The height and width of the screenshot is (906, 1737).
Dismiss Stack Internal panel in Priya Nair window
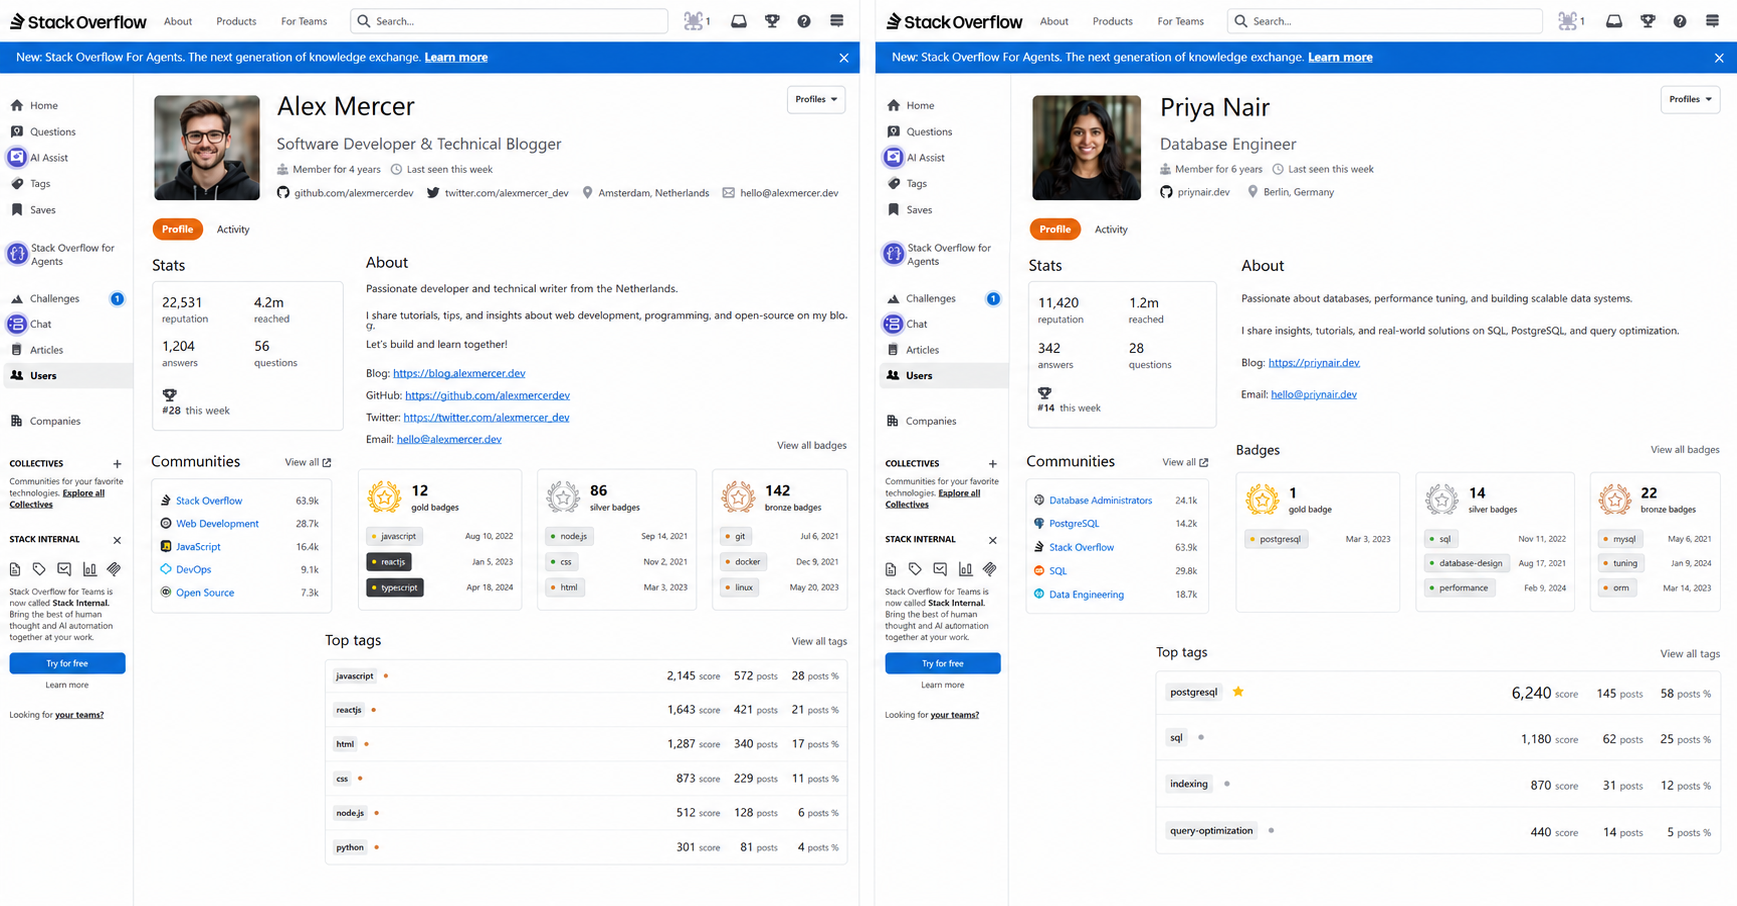point(993,540)
